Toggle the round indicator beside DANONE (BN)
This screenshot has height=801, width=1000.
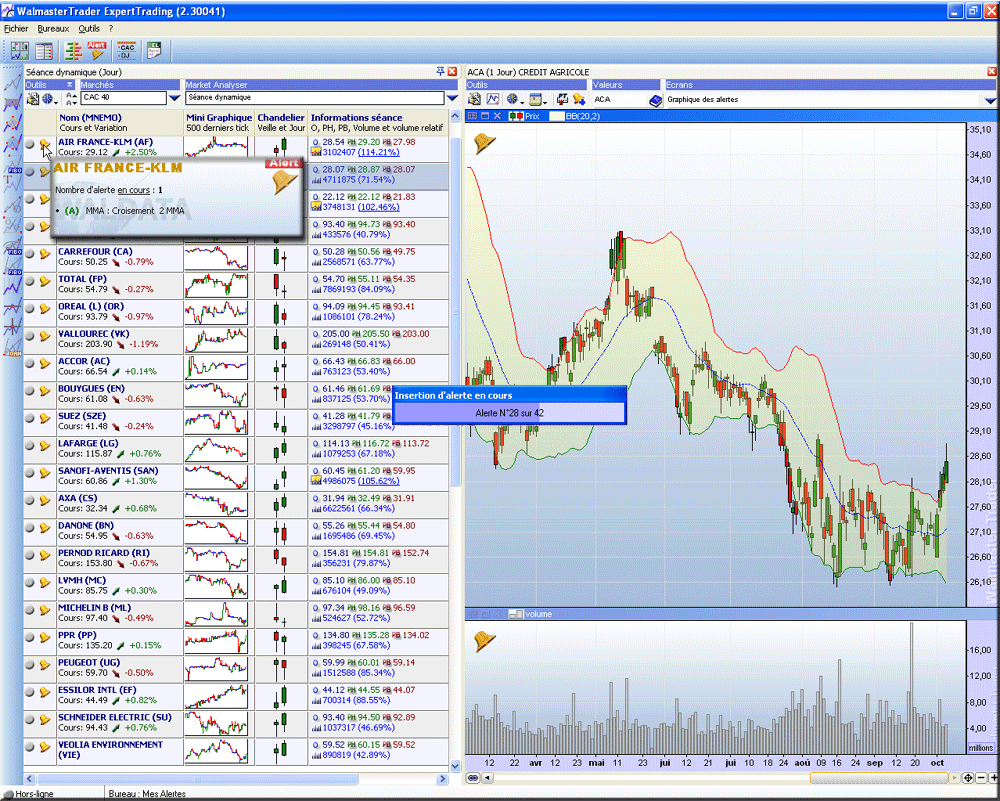tap(30, 528)
